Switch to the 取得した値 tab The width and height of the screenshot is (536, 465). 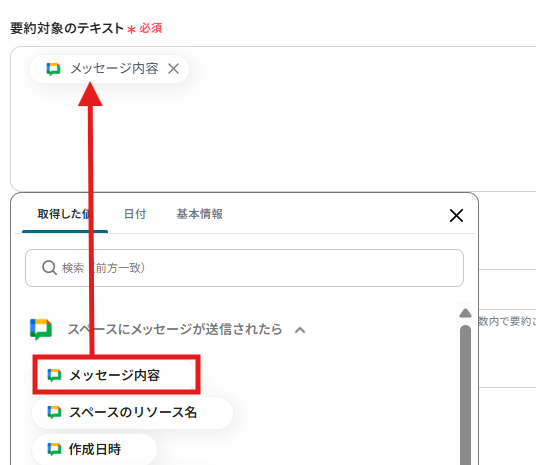point(65,214)
